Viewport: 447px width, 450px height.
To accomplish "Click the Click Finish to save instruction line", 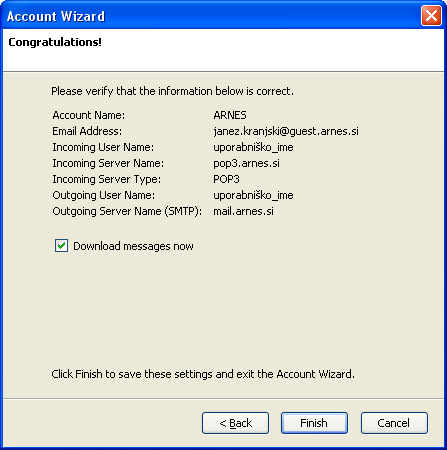I will pos(203,374).
